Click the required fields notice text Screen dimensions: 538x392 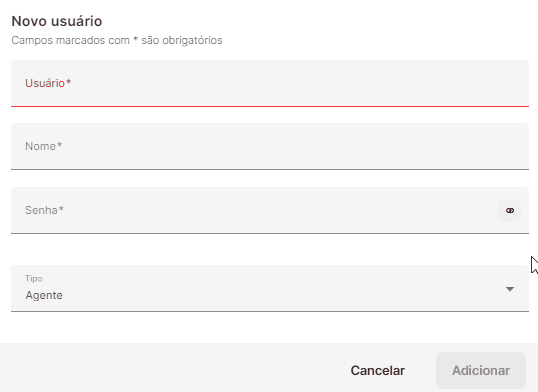[117, 40]
